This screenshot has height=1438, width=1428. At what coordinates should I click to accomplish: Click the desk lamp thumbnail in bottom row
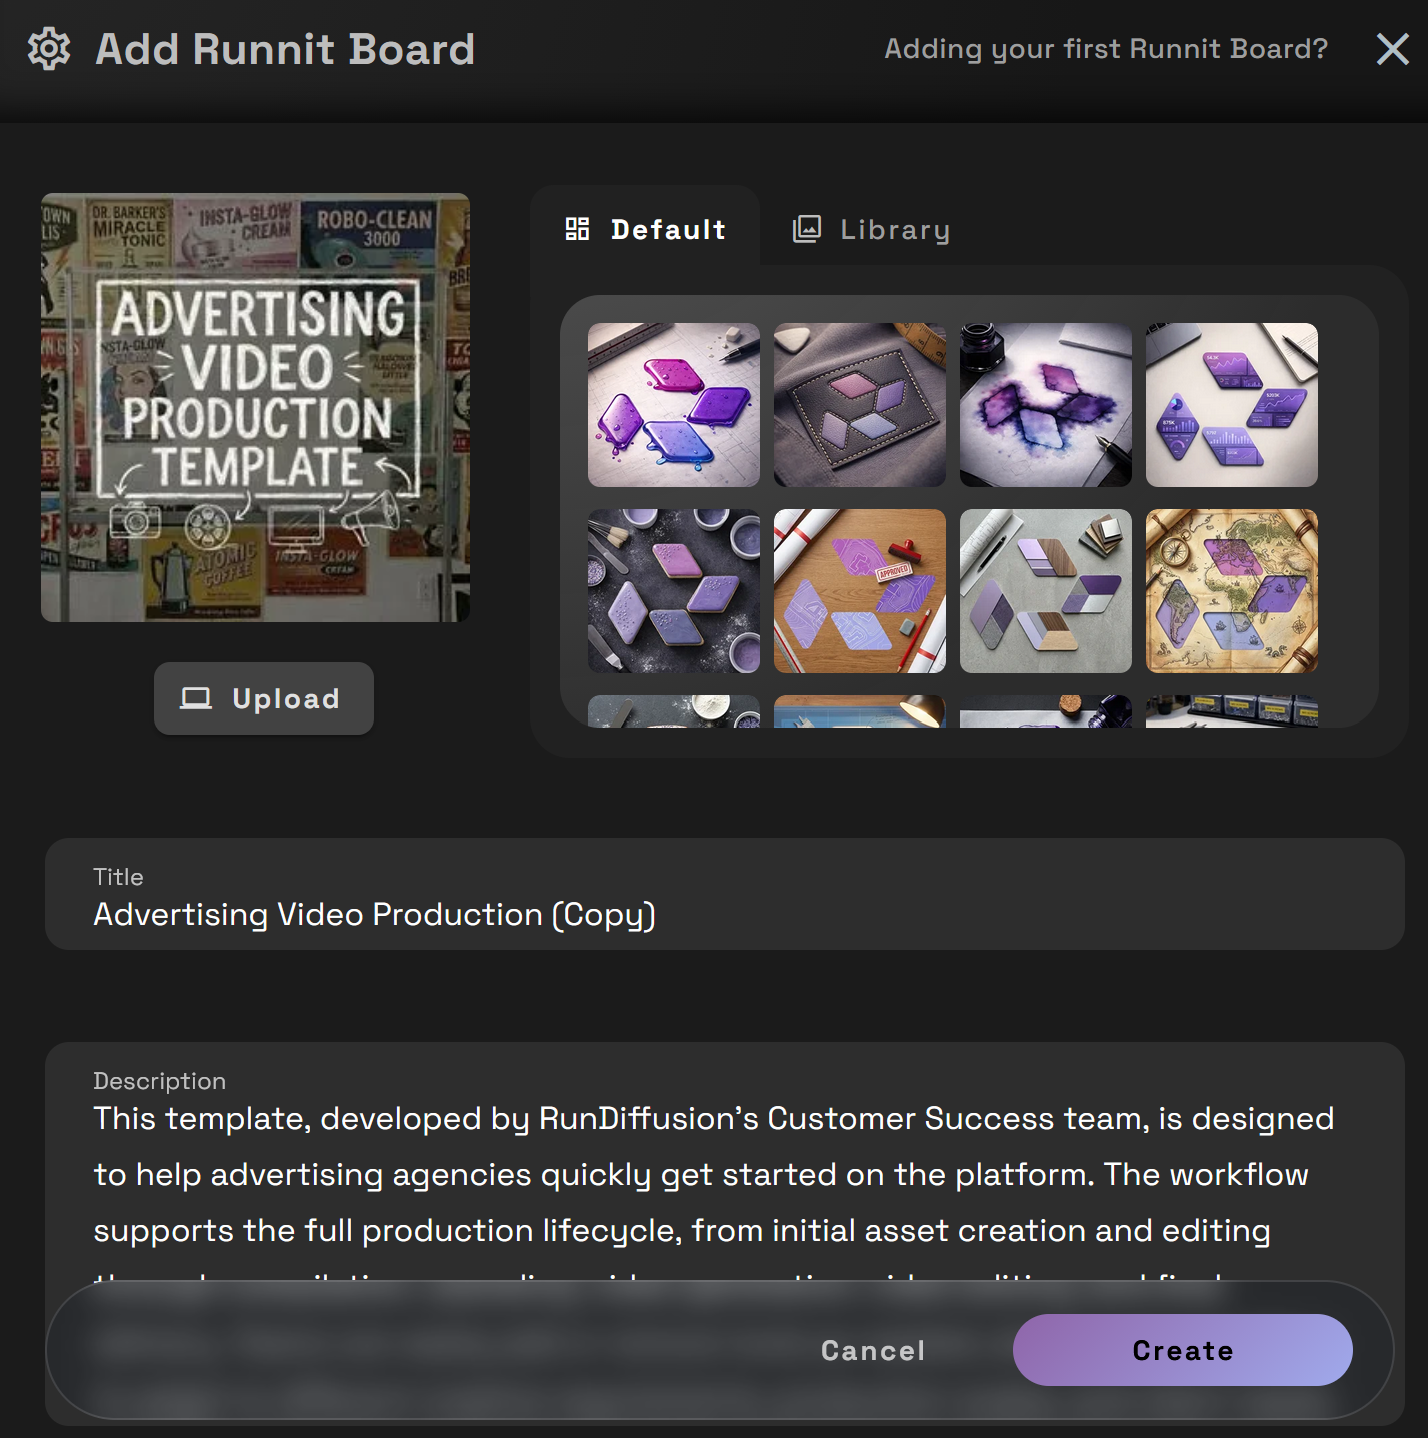[859, 711]
